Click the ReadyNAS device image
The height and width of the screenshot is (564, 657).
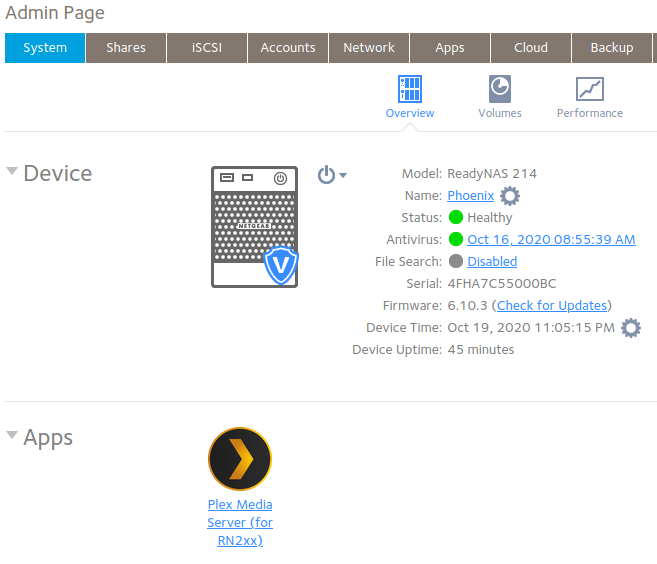254,227
